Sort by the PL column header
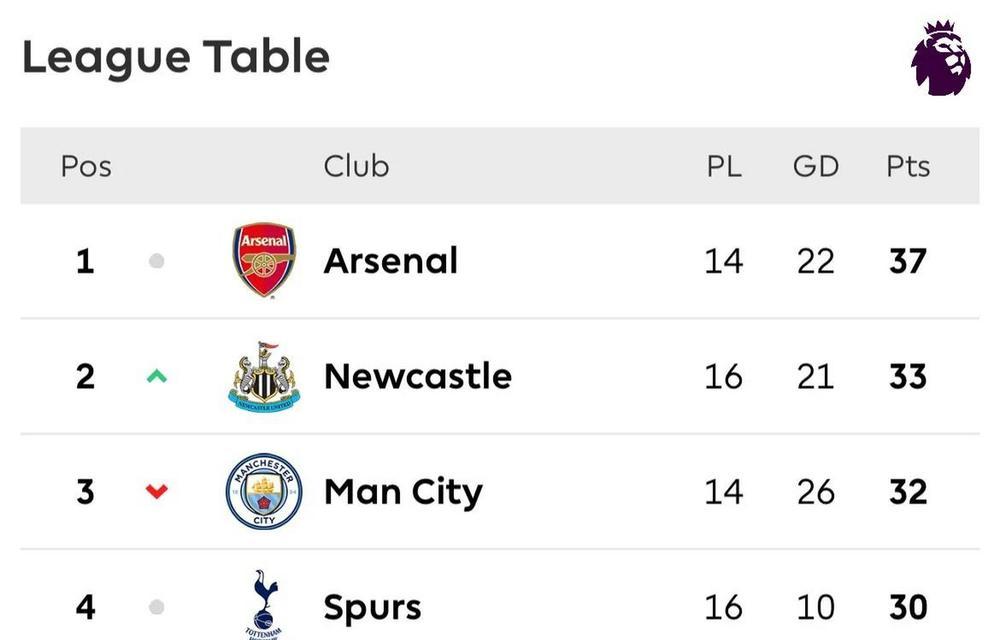Image resolution: width=1000 pixels, height=640 pixels. click(724, 166)
